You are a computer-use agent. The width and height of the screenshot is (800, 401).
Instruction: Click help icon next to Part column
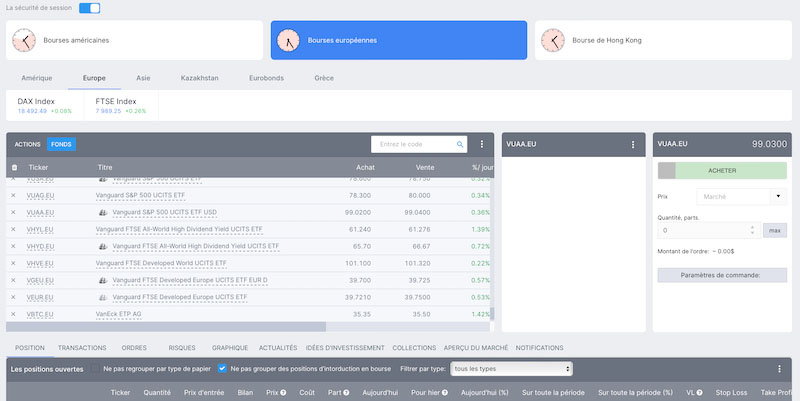(346, 392)
